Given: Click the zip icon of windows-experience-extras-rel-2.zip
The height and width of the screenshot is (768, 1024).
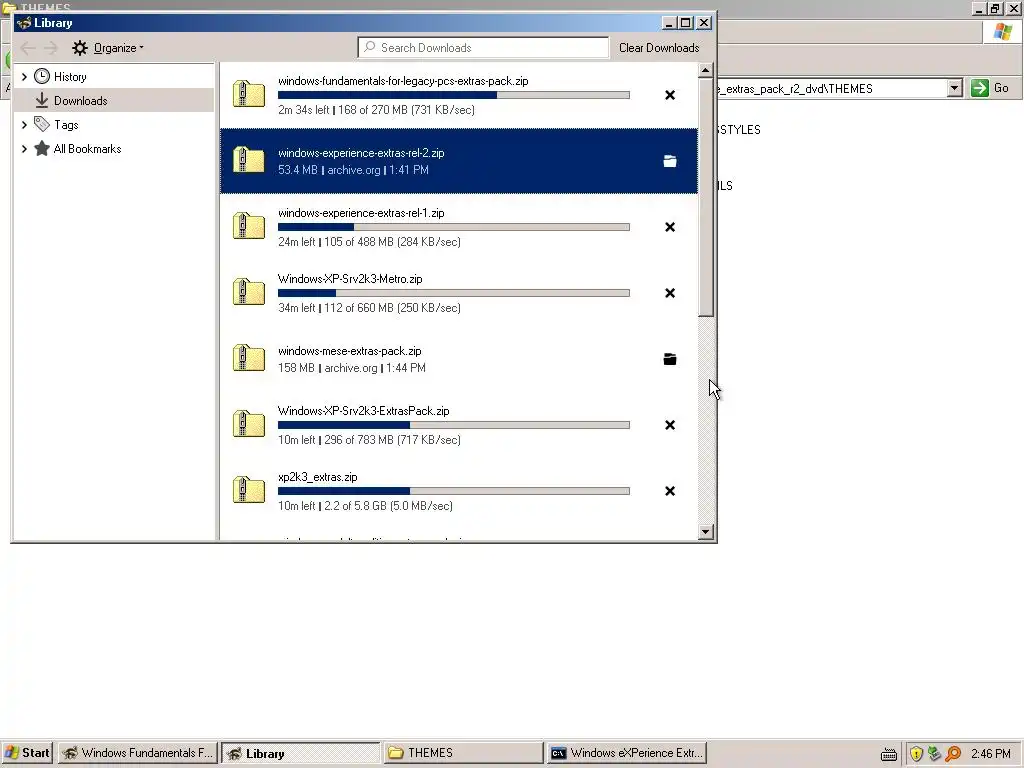Looking at the screenshot, I should 249,160.
